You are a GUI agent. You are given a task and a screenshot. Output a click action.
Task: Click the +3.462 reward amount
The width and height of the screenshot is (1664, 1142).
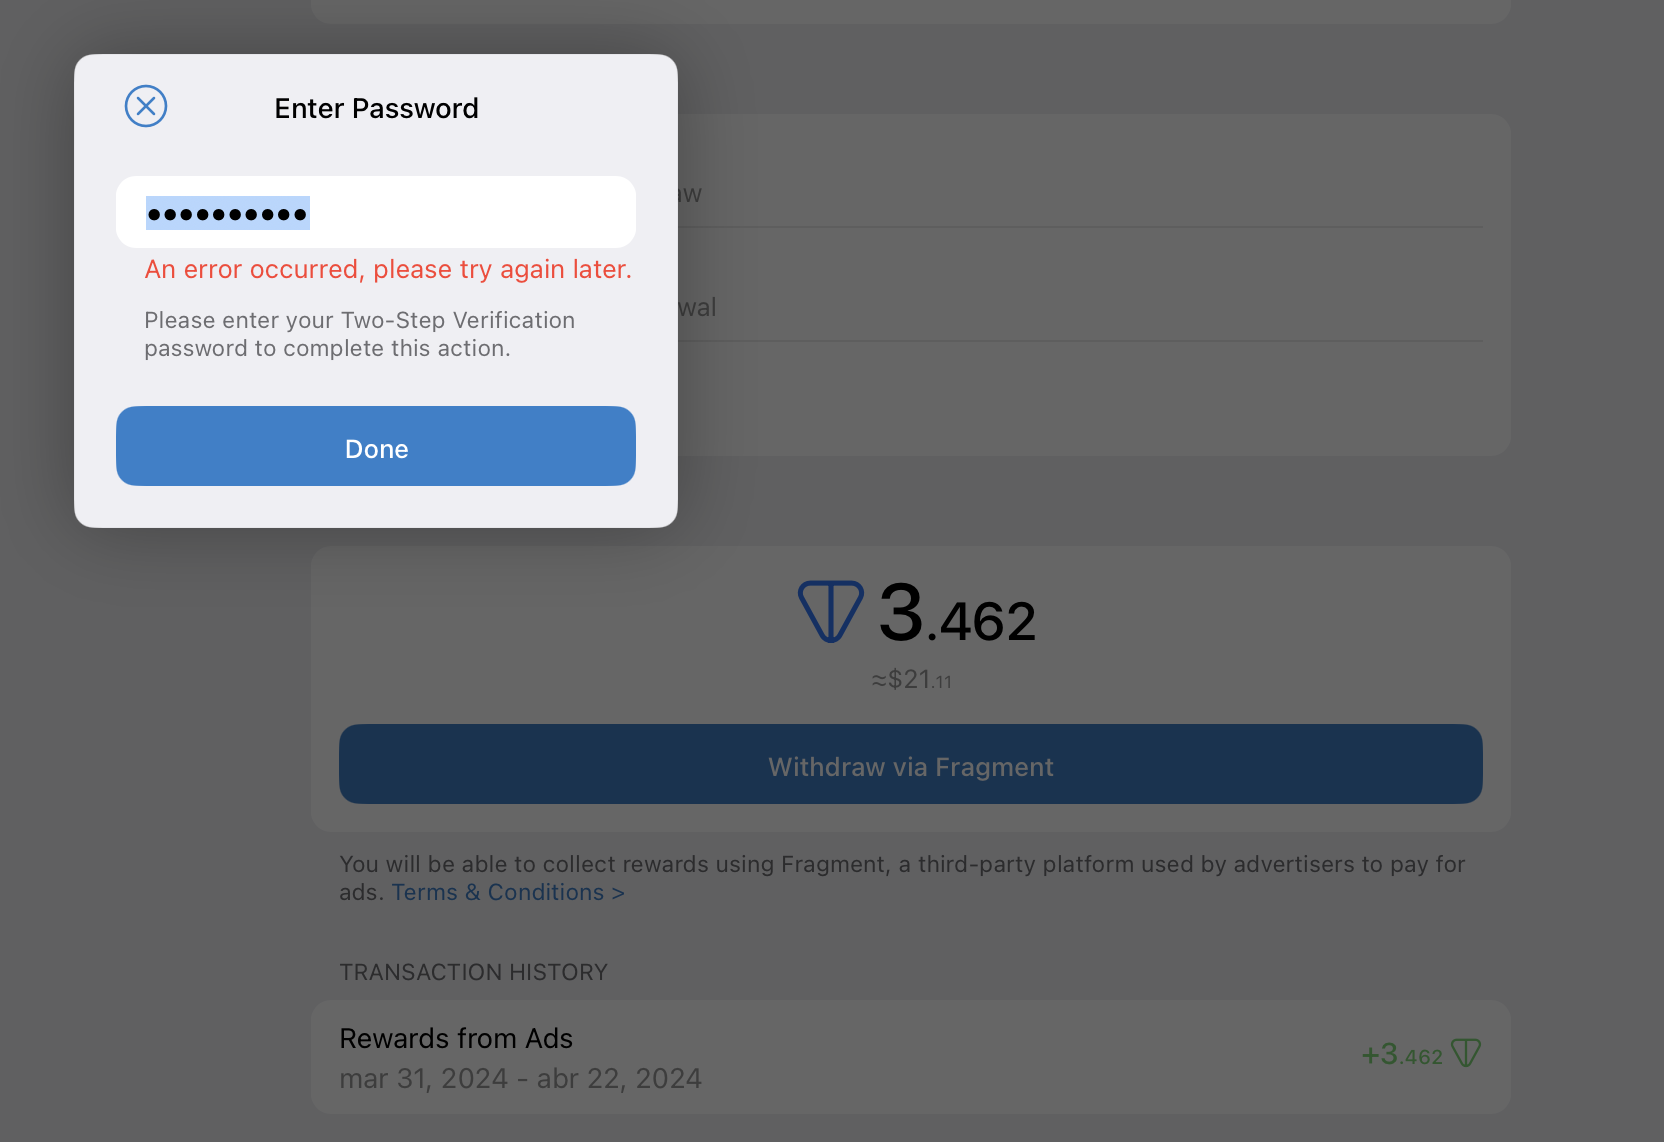click(x=1401, y=1055)
